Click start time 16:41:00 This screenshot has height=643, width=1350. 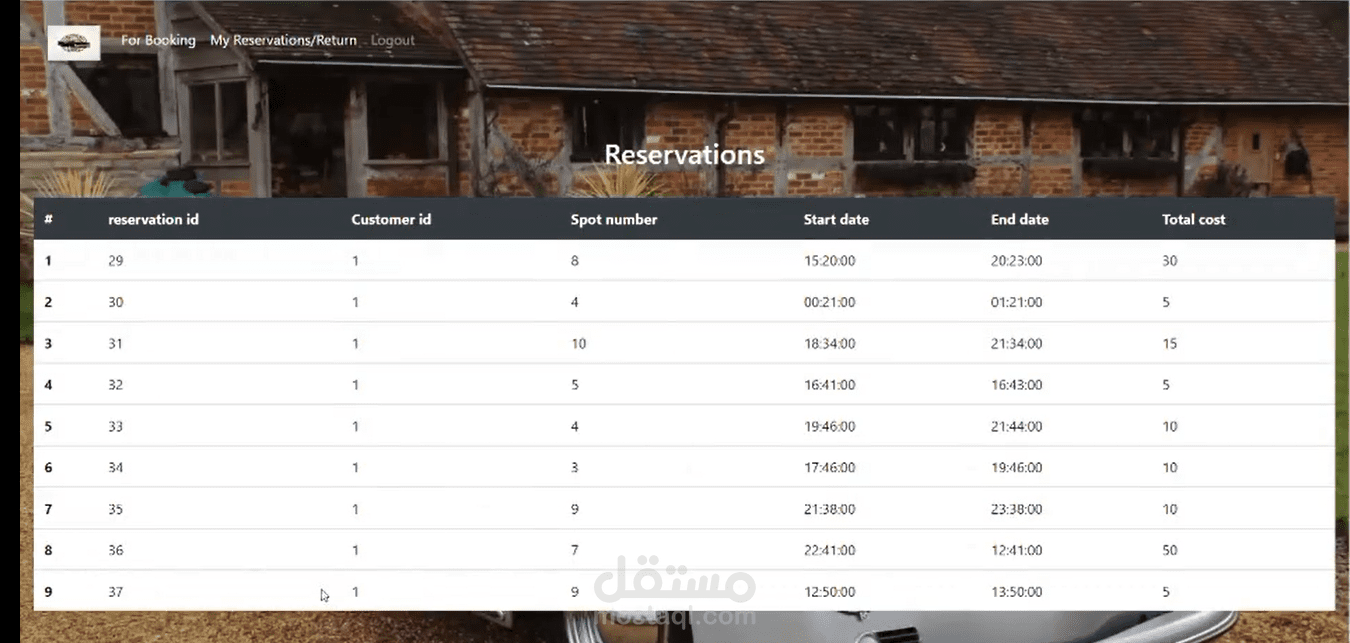click(830, 385)
